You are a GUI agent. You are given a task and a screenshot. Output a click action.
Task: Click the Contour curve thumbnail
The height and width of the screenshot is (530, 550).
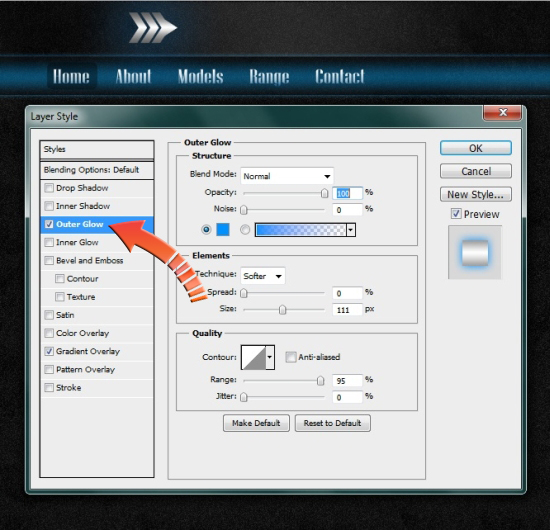[x=254, y=357]
